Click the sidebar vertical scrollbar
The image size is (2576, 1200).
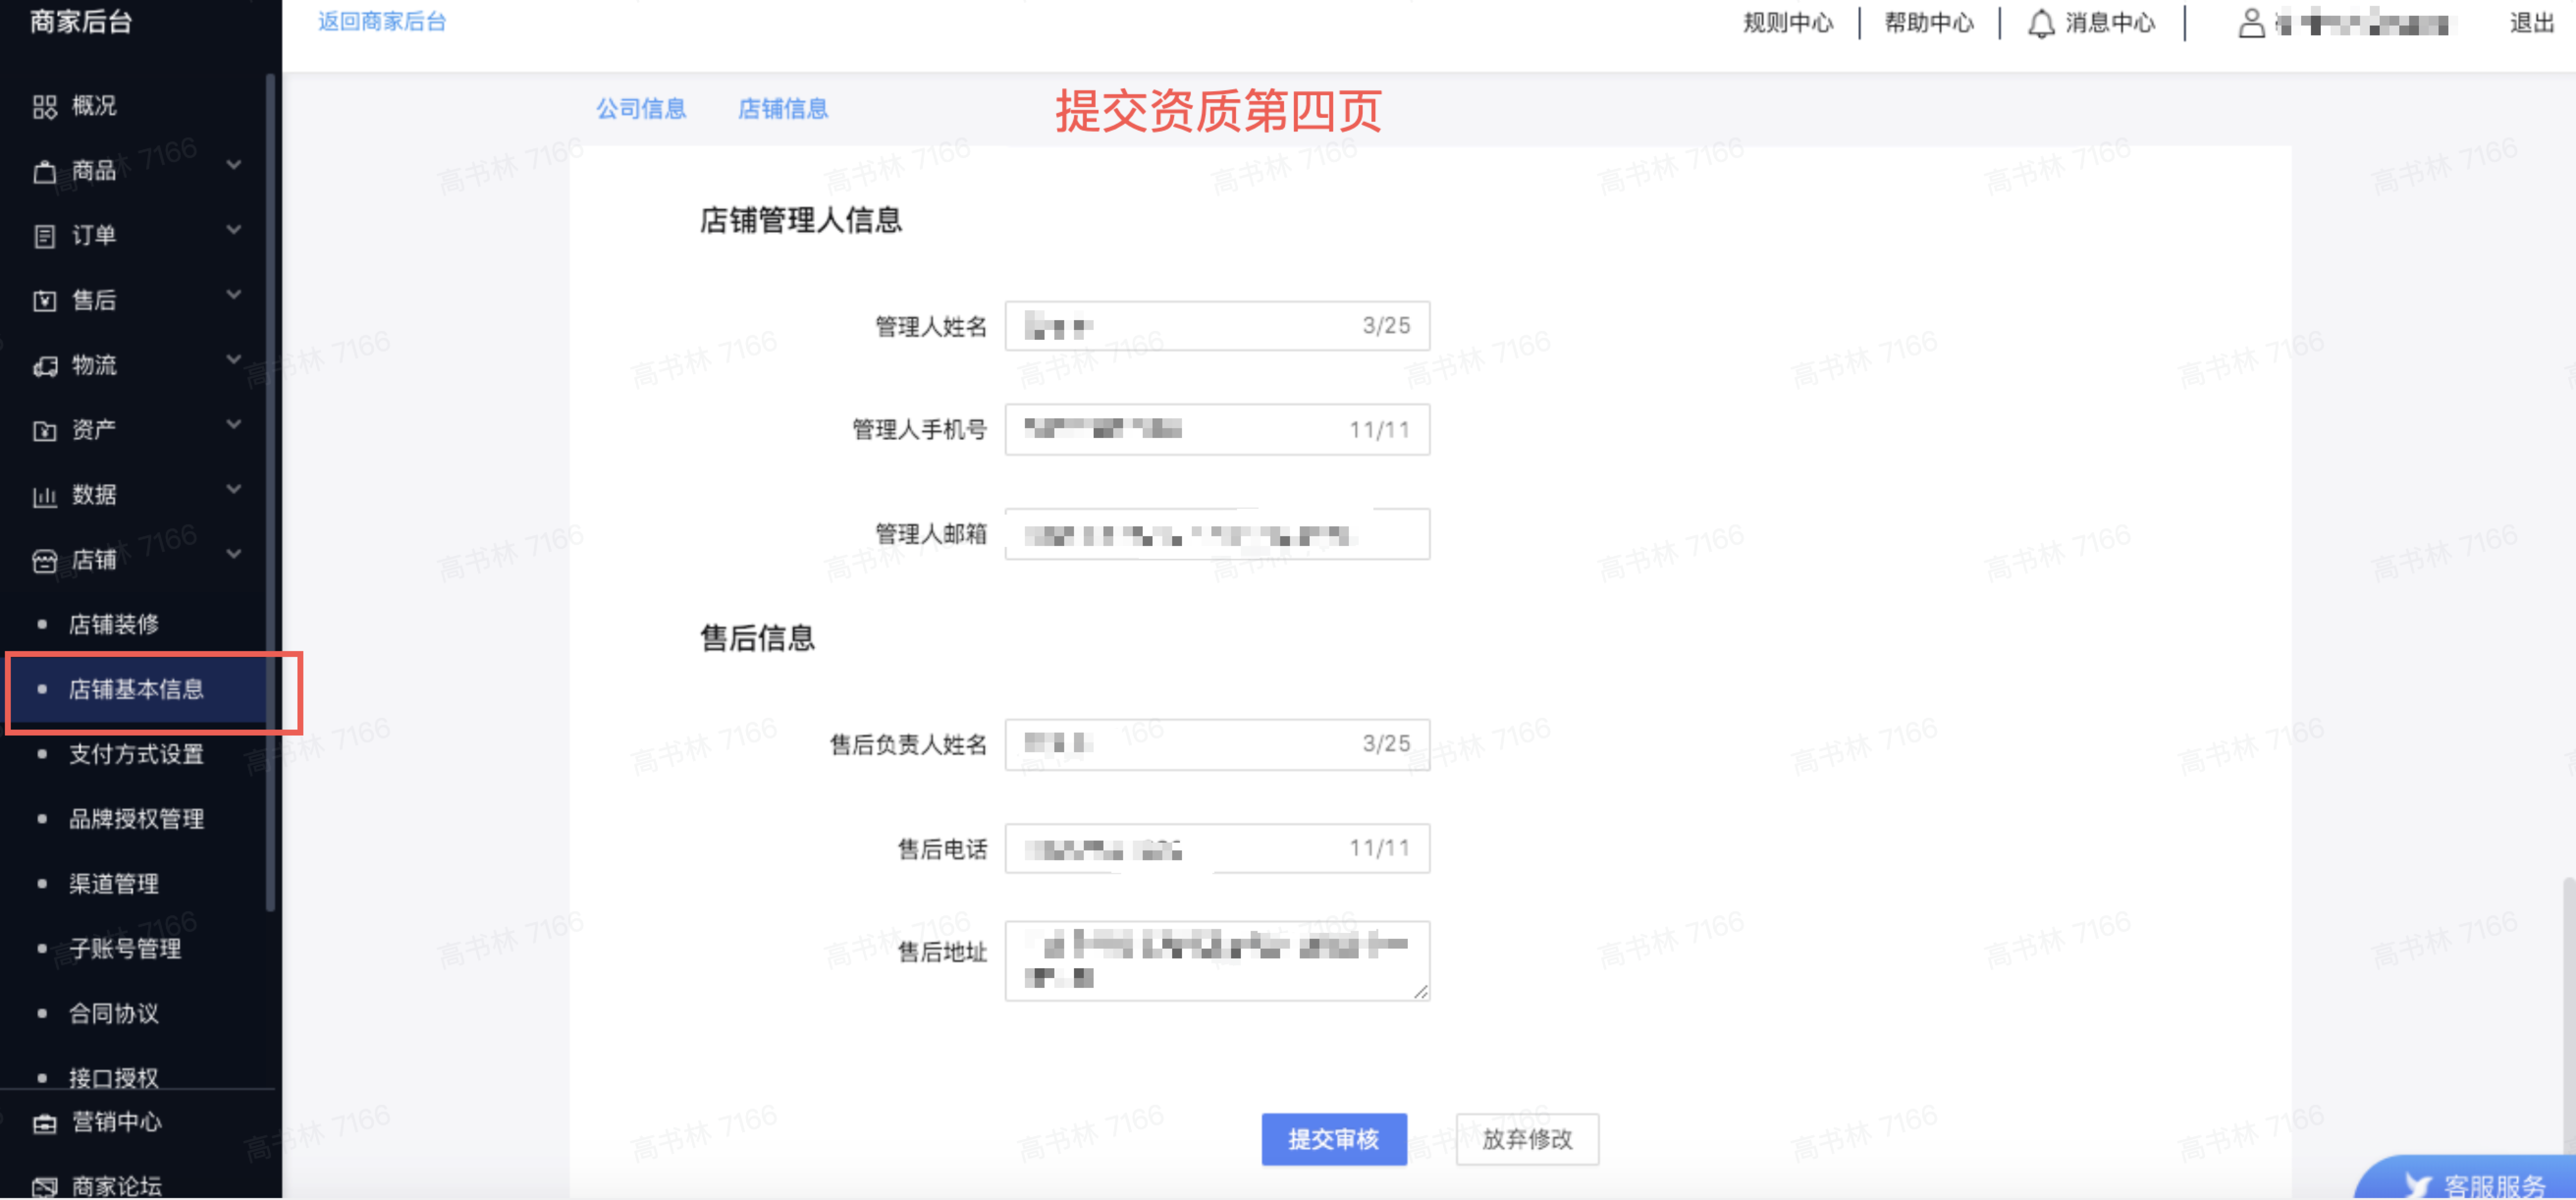[x=270, y=492]
